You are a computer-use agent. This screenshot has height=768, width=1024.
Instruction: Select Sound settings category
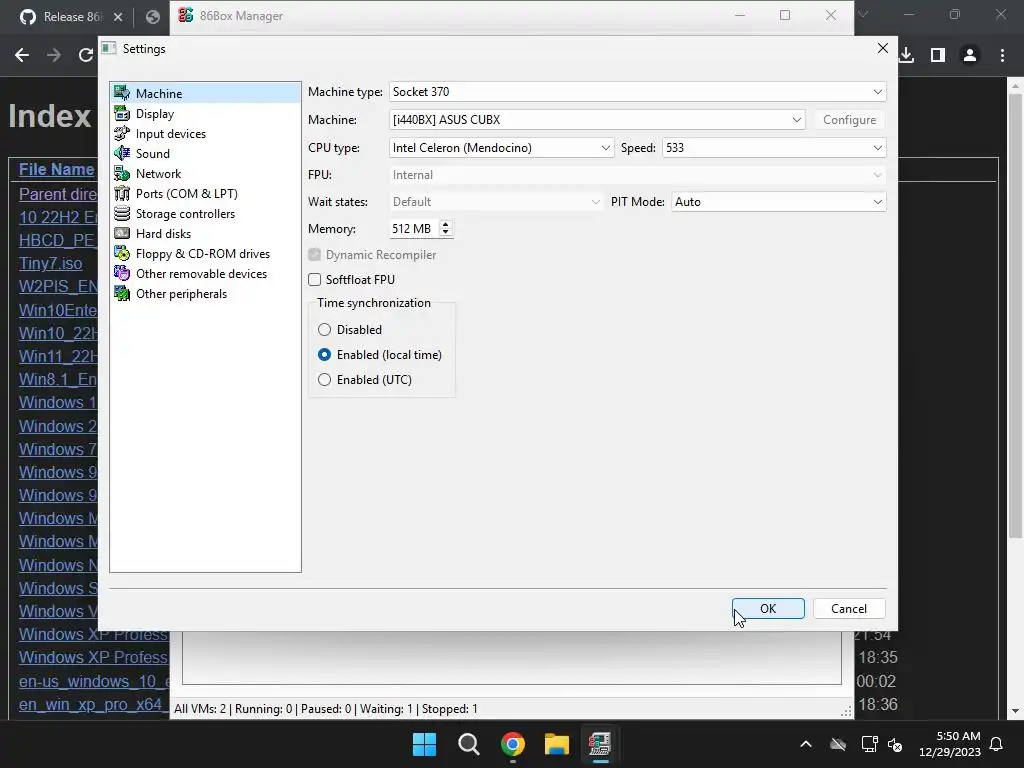[x=205, y=153]
